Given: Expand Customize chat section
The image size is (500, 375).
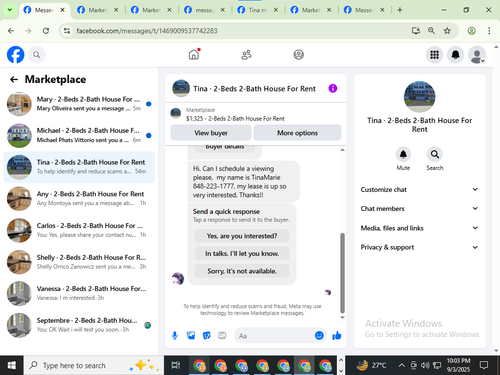Looking at the screenshot, I should click(419, 189).
